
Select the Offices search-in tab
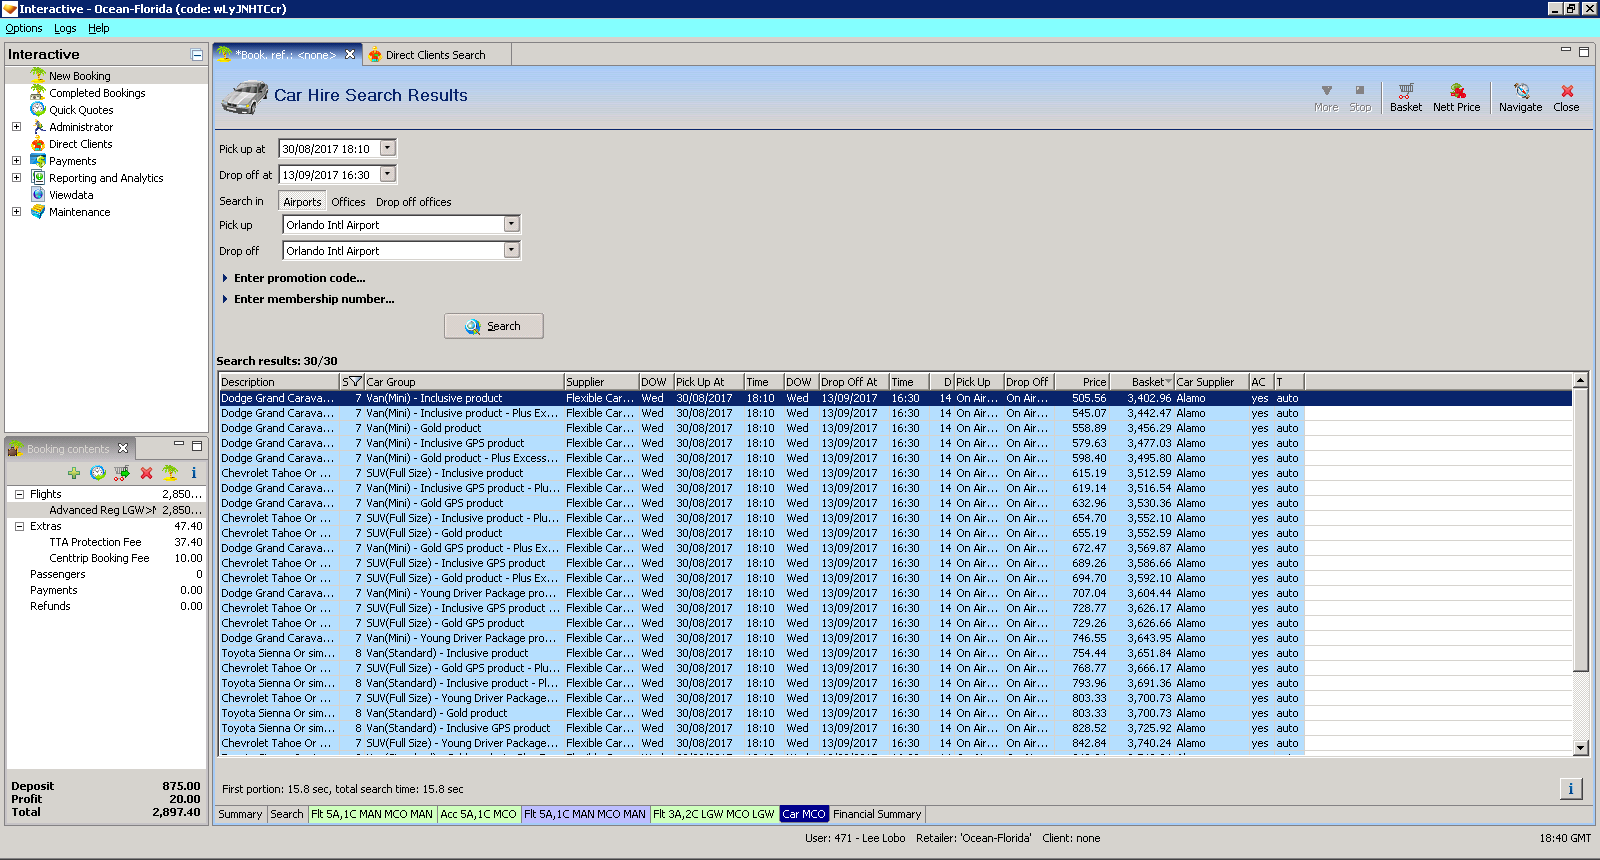point(348,202)
